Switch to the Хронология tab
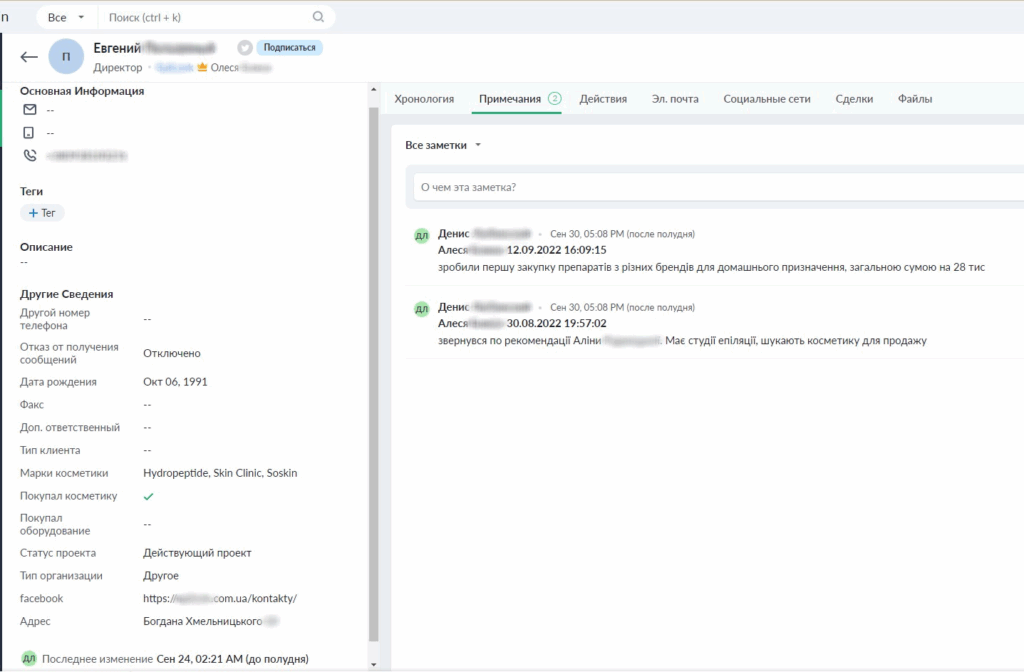This screenshot has height=672, width=1024. (424, 99)
